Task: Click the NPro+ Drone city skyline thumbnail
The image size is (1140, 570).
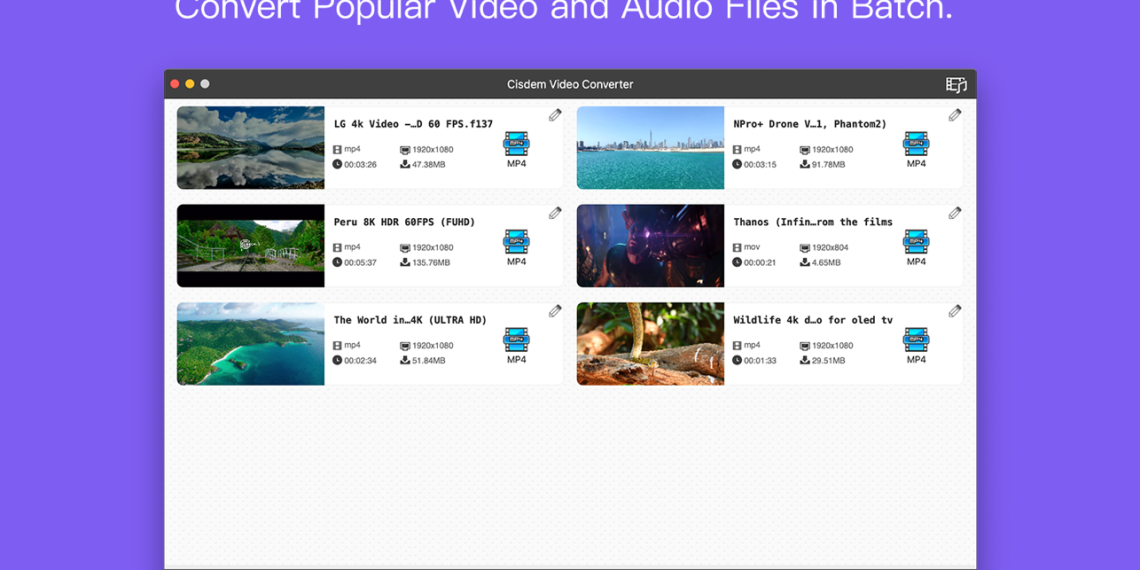Action: coord(650,148)
